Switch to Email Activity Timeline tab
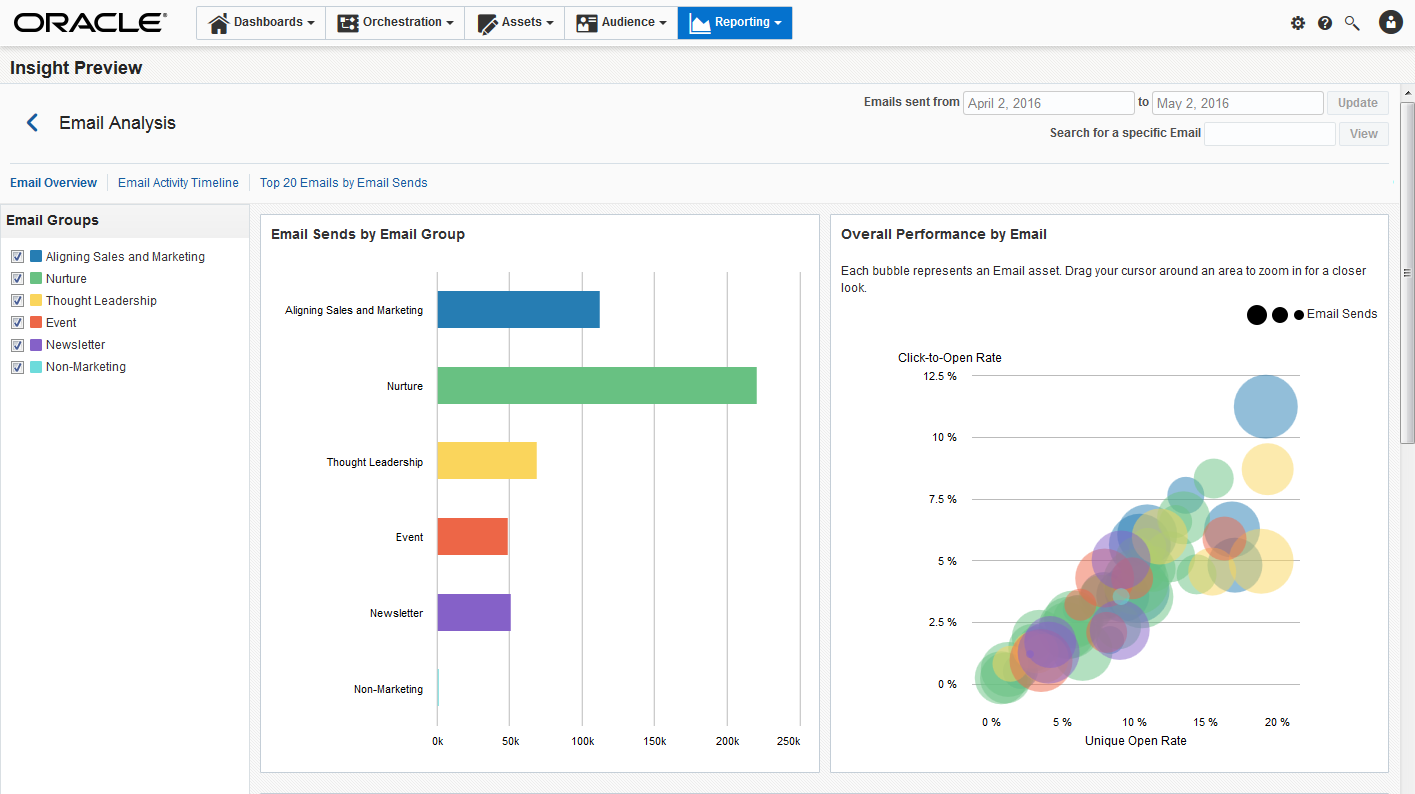The height and width of the screenshot is (794, 1415). (178, 183)
